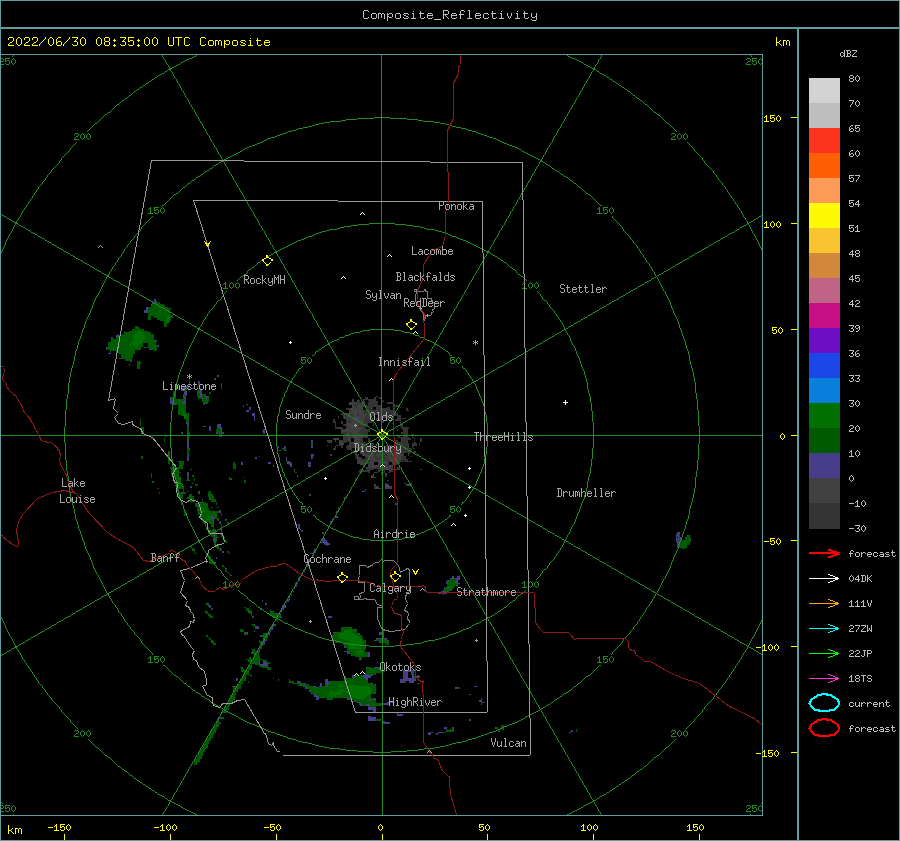The image size is (900, 841).
Task: Click the yellow diamond marker near RockyMH
Action: (x=267, y=261)
